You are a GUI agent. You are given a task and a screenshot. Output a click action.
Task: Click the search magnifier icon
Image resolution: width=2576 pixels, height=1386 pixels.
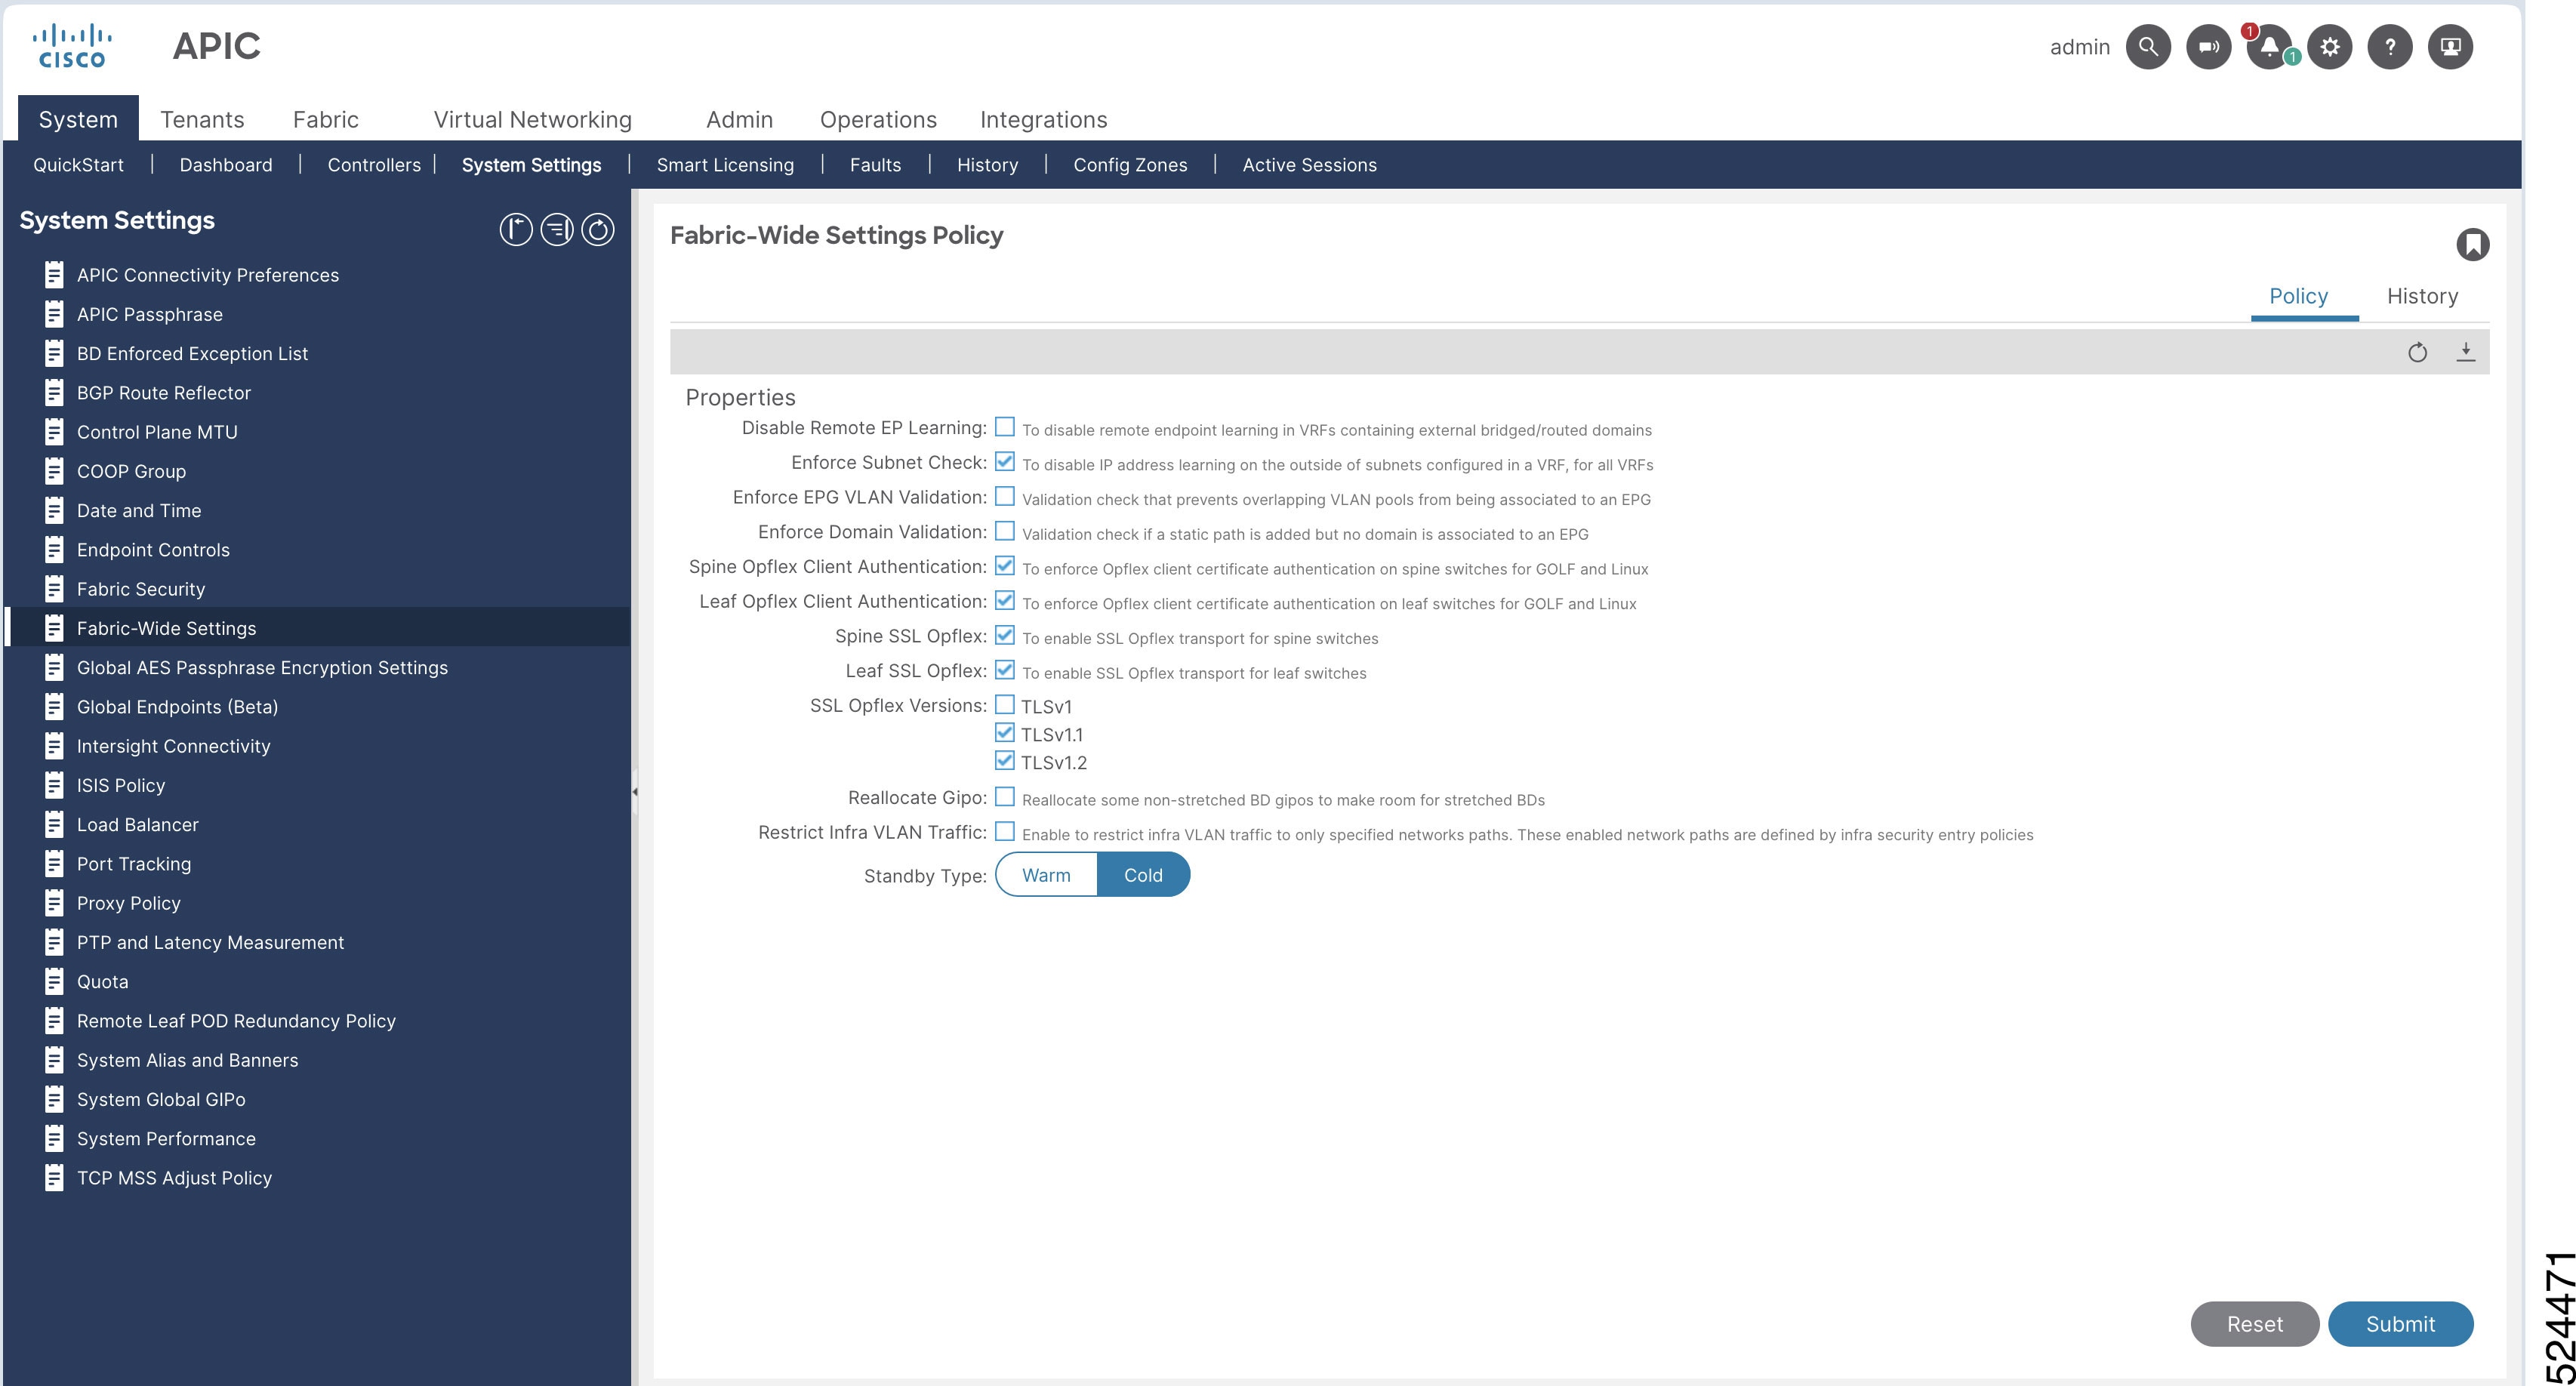(2147, 47)
